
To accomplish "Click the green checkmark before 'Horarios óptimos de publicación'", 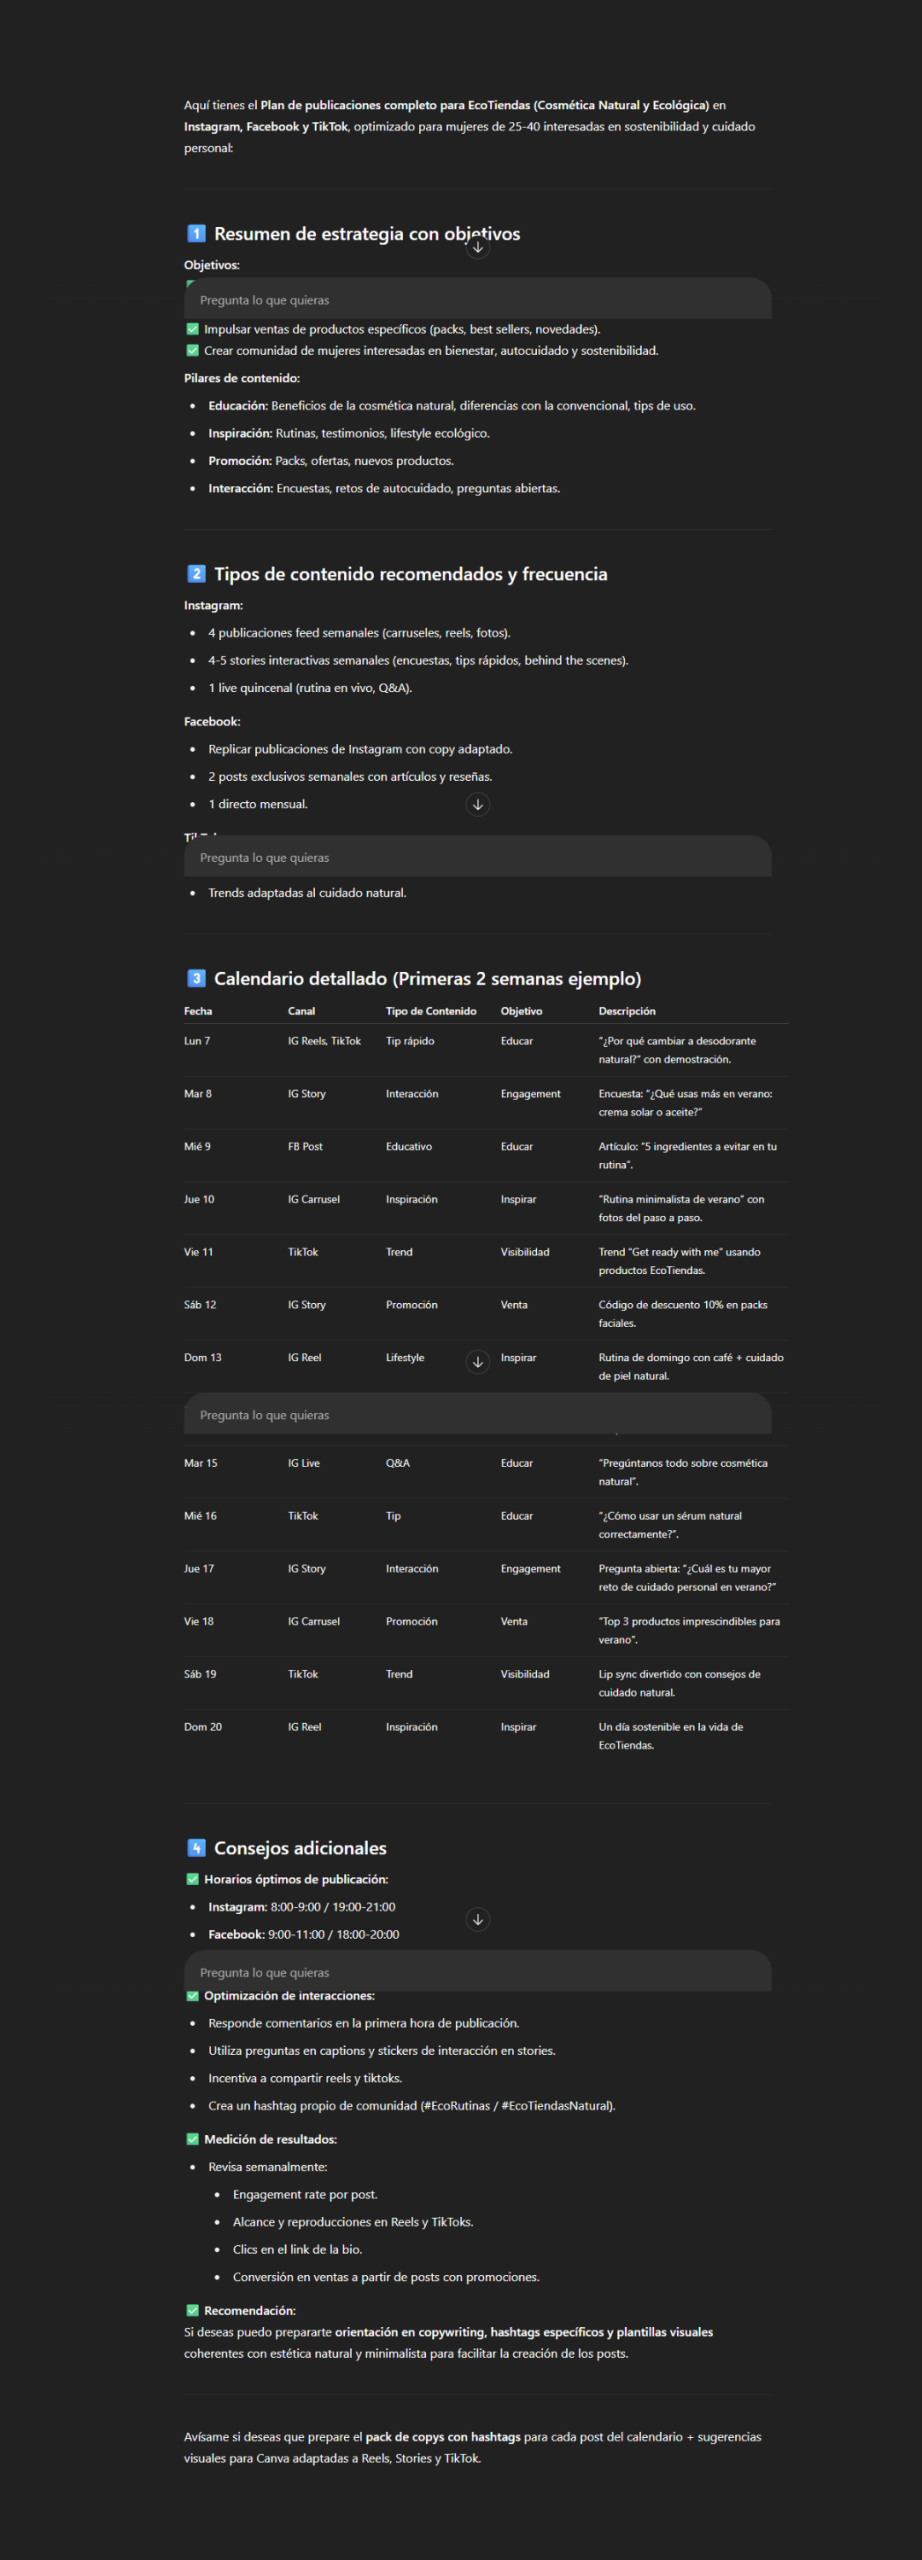I will [x=193, y=1879].
